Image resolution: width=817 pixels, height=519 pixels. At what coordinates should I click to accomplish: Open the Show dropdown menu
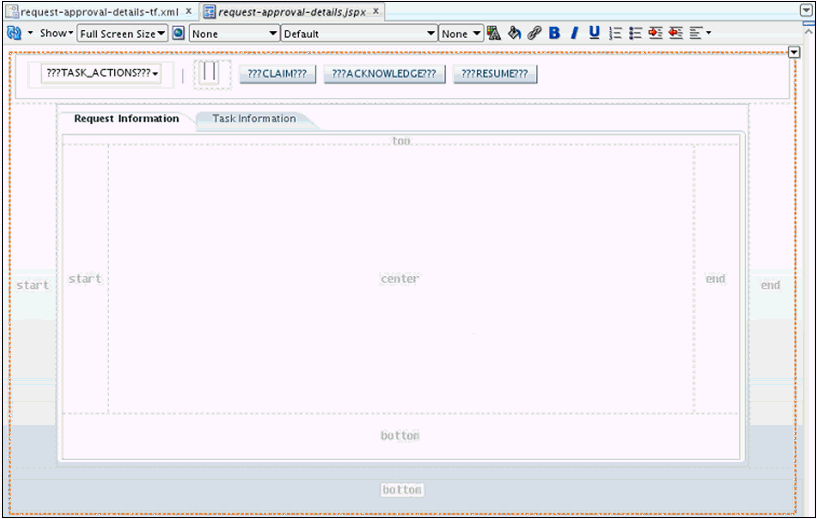56,33
